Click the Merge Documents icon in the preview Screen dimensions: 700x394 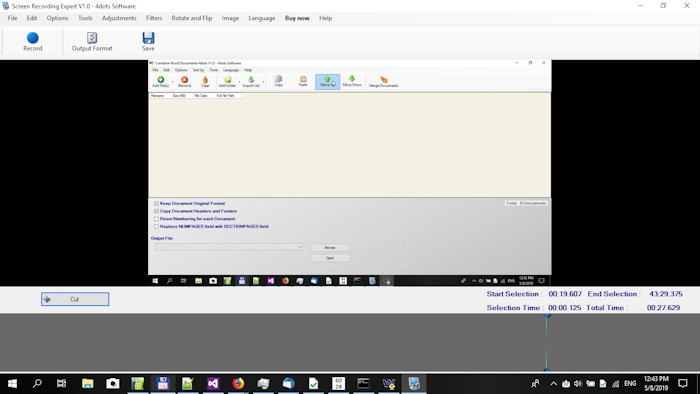pyautogui.click(x=383, y=79)
